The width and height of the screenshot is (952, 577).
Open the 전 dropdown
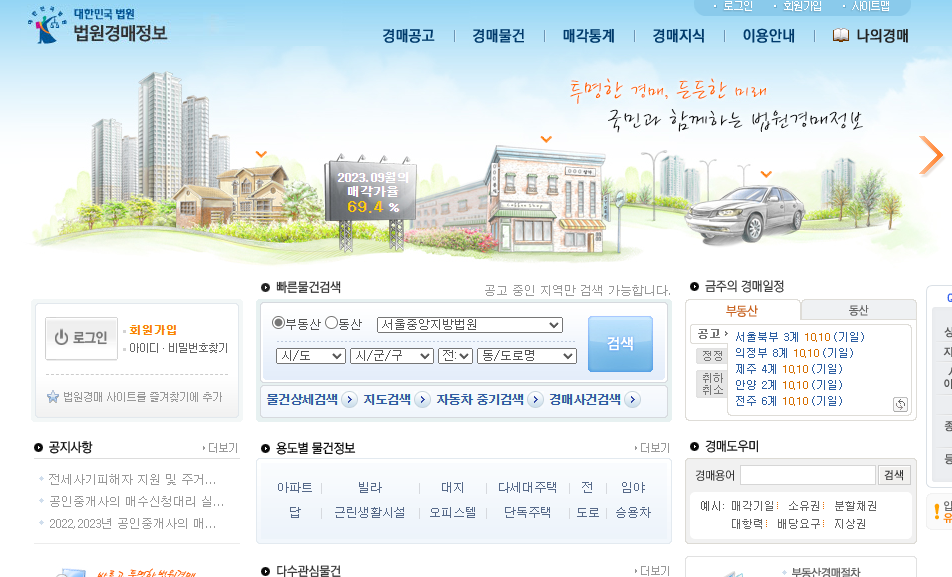coord(455,356)
